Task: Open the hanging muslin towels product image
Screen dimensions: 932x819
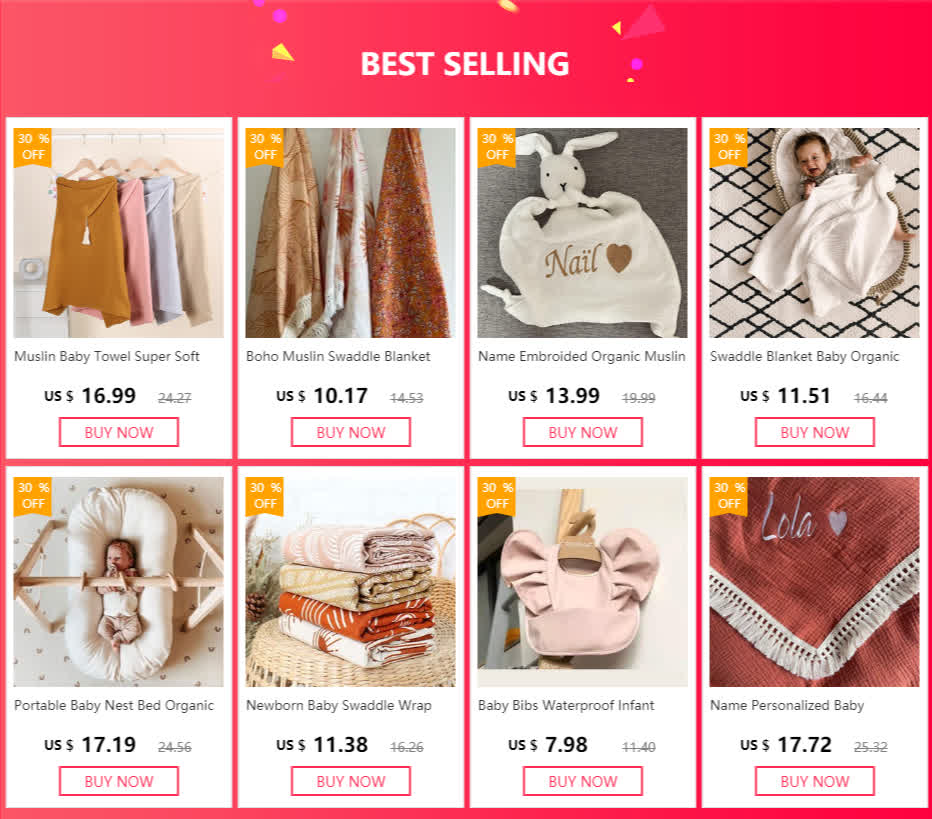Action: (x=119, y=233)
